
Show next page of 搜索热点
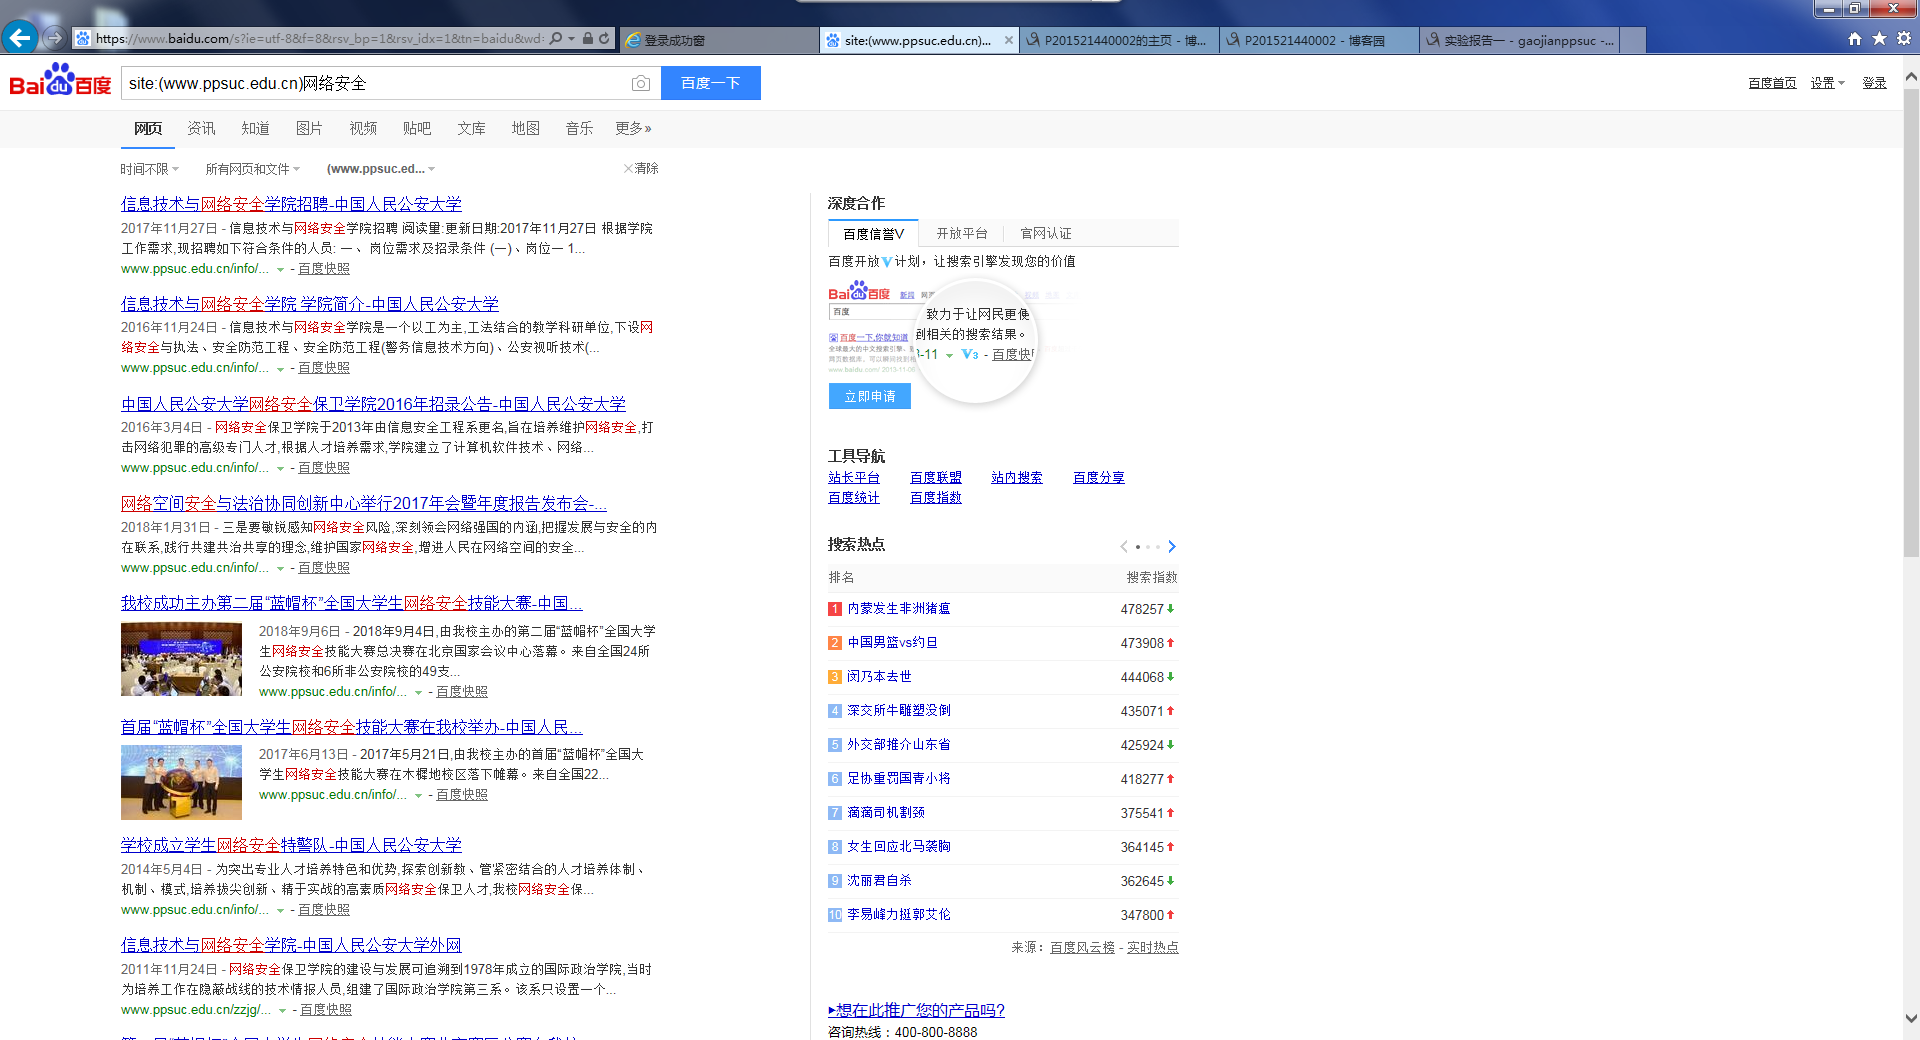tap(1172, 546)
